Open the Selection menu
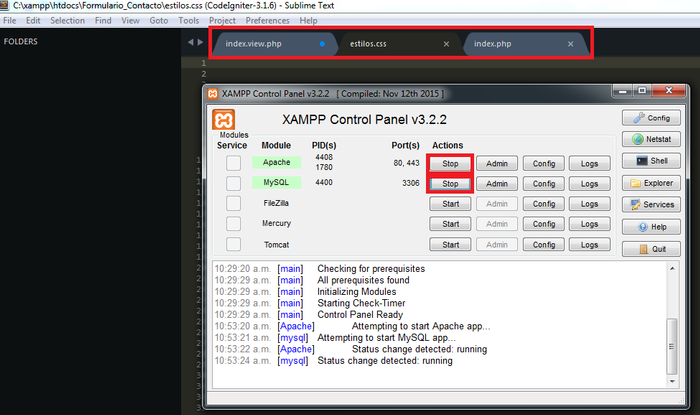Viewport: 700px width, 415px height. point(67,21)
